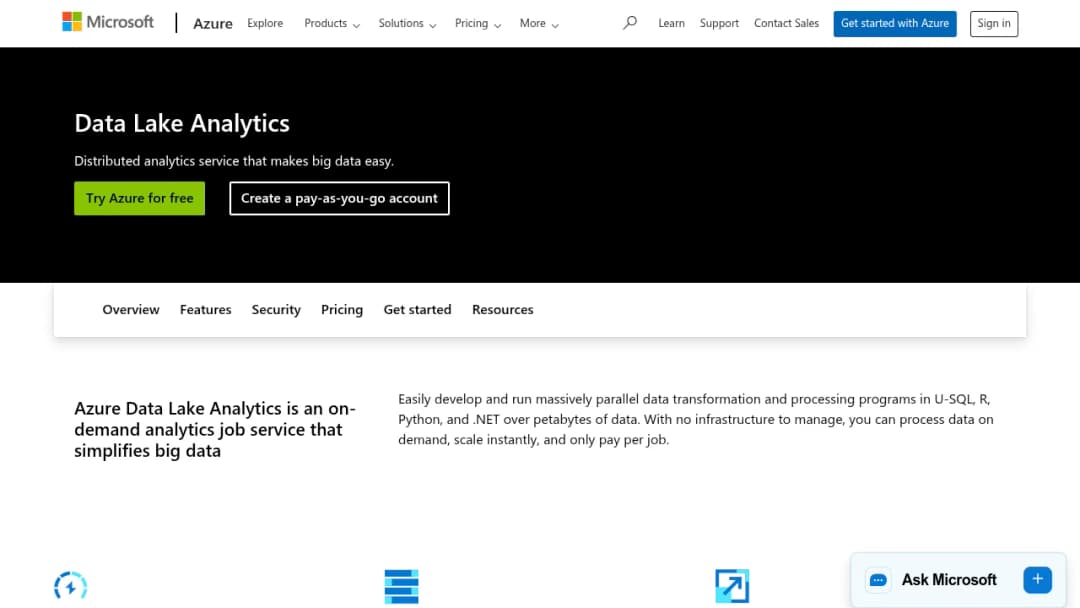Expand the Products dropdown

pos(332,23)
